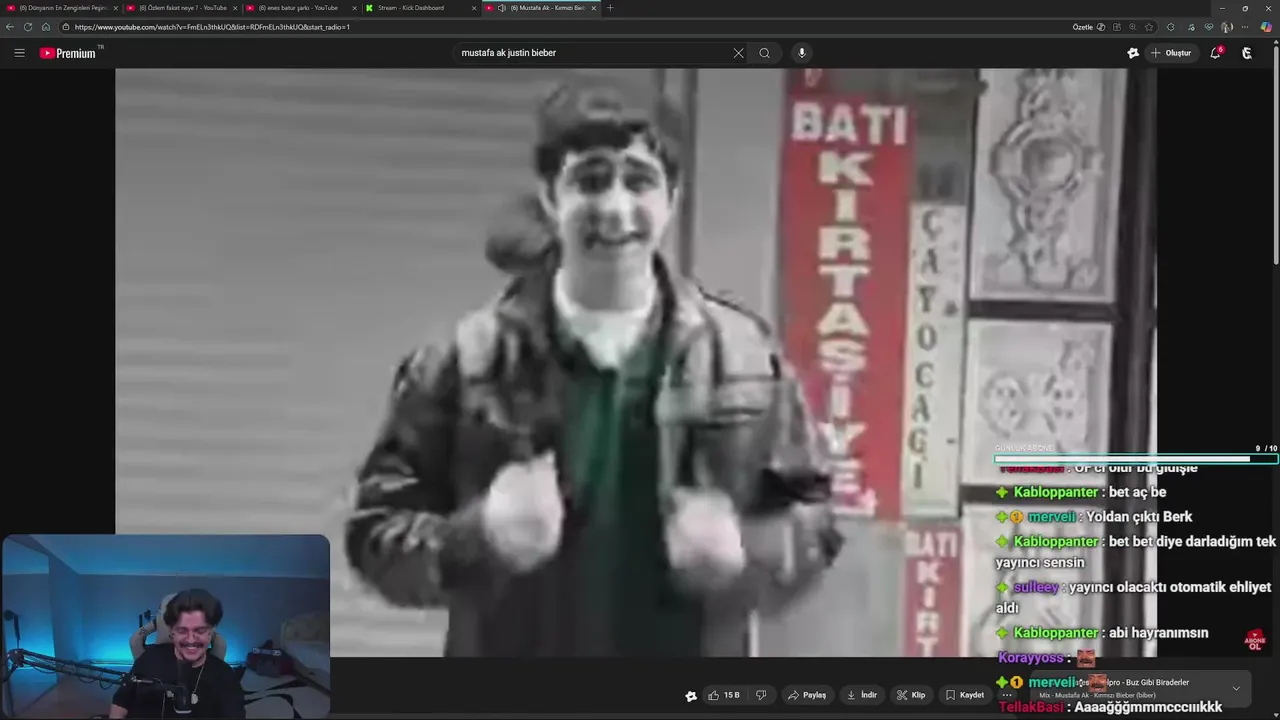Create a clip with Klip

click(911, 695)
